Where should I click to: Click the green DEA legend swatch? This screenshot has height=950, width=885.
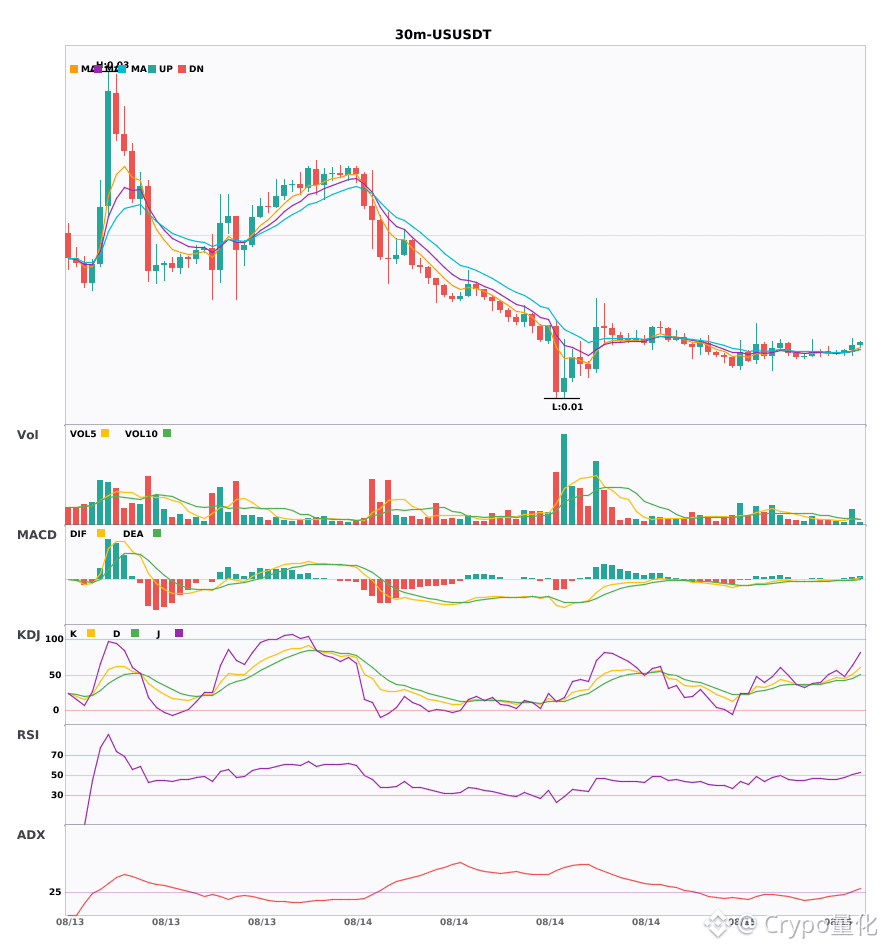pyautogui.click(x=157, y=533)
